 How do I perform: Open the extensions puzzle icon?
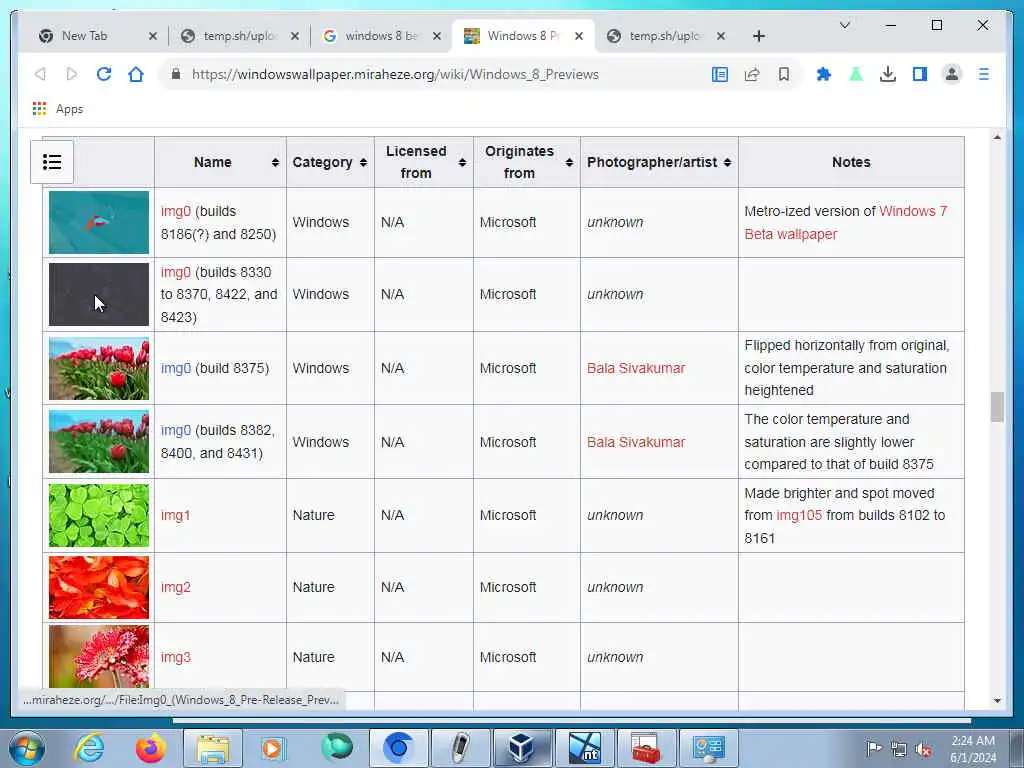(824, 74)
